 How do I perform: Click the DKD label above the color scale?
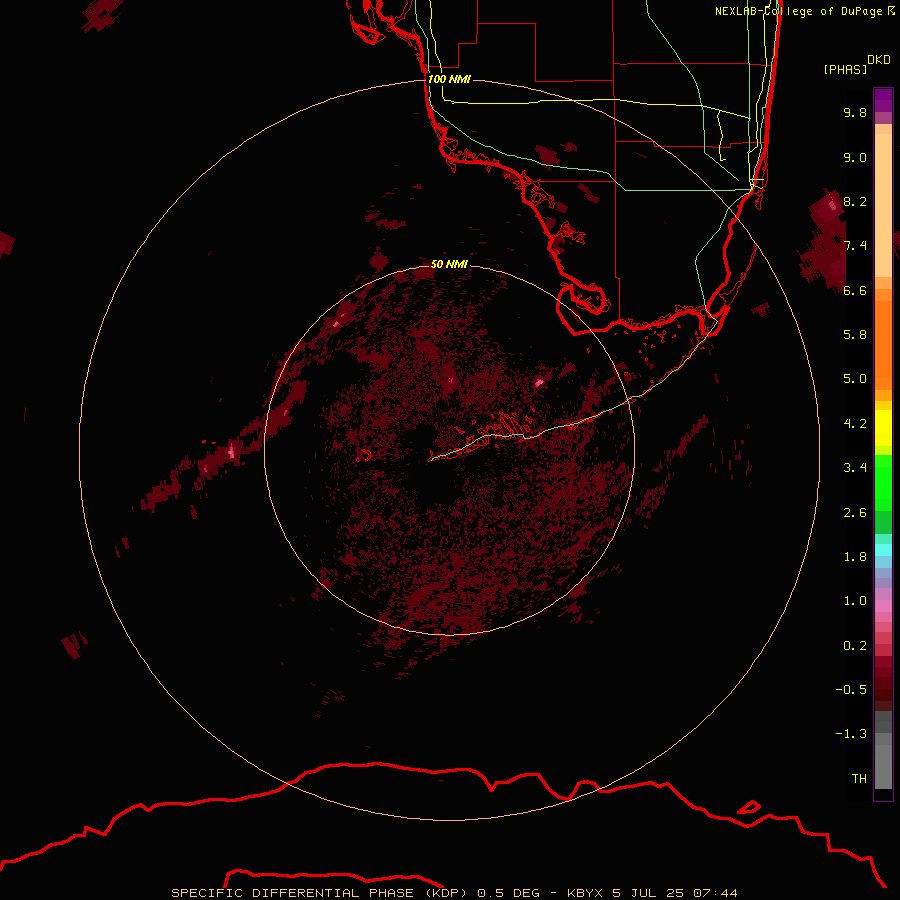879,60
